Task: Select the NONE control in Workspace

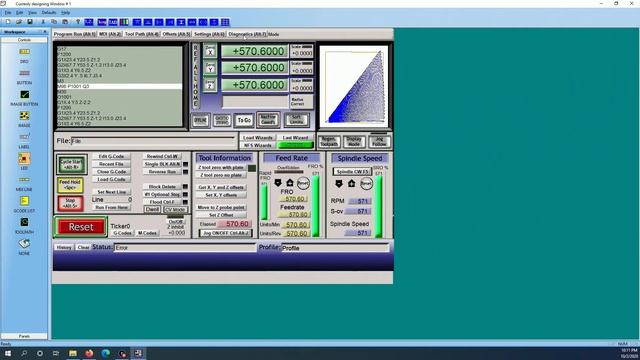Action: [x=24, y=243]
